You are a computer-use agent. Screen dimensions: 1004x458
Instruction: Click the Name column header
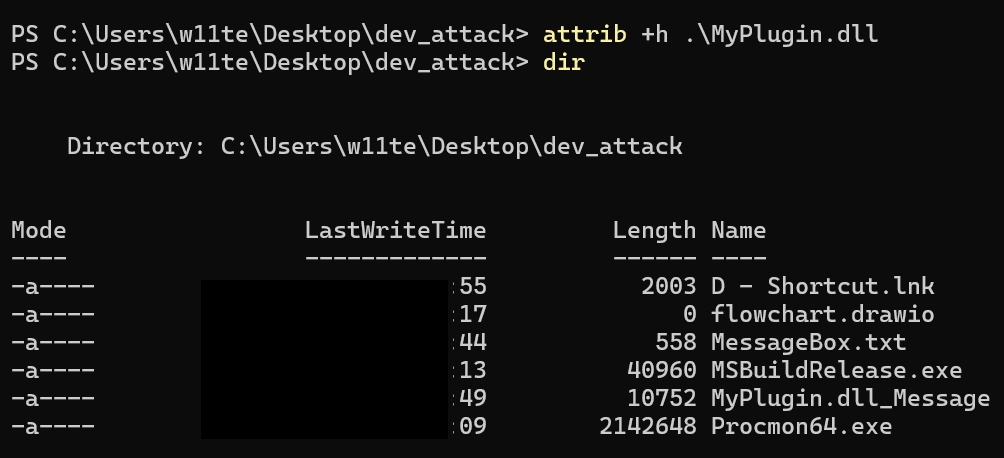coord(738,231)
